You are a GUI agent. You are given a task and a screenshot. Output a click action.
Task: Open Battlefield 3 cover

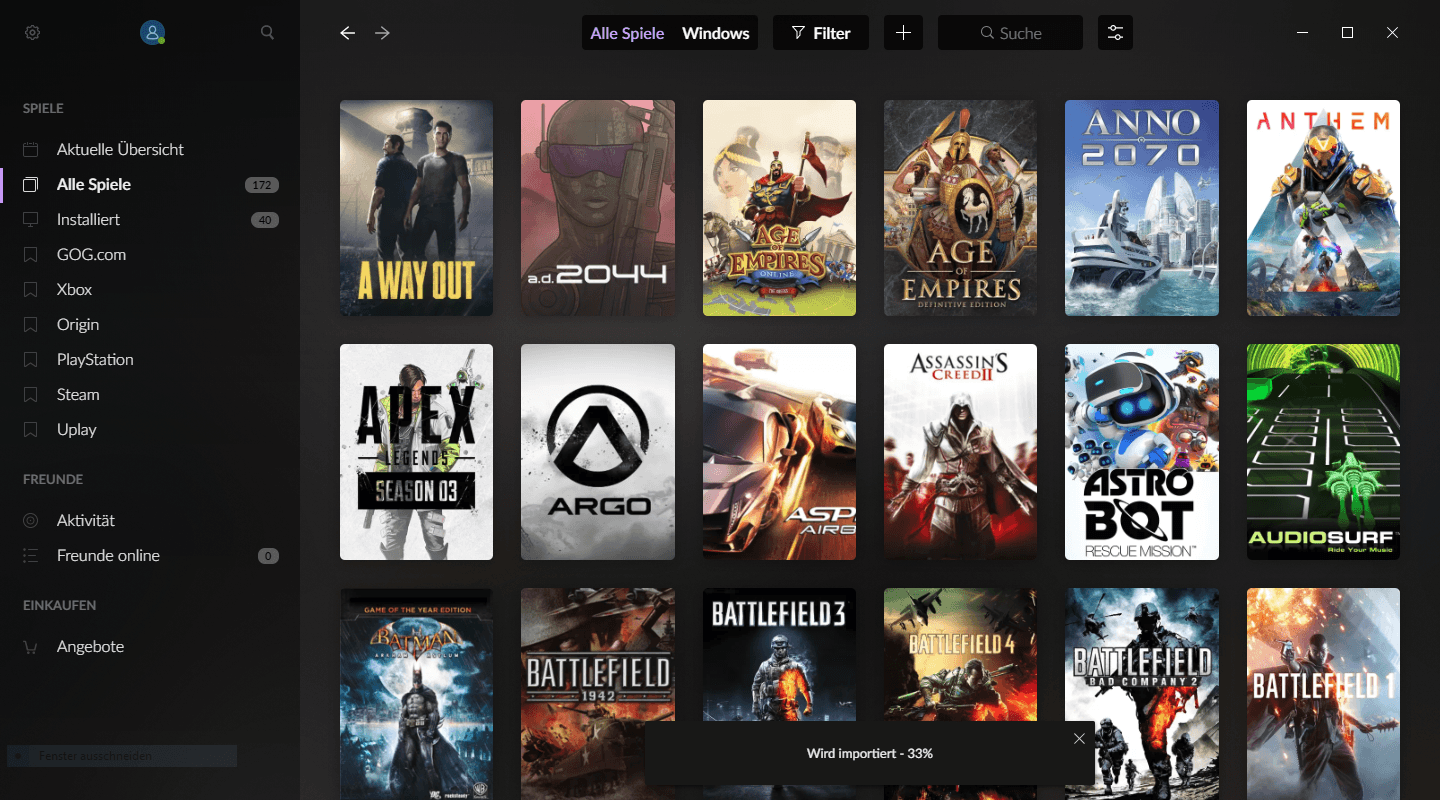click(x=779, y=655)
